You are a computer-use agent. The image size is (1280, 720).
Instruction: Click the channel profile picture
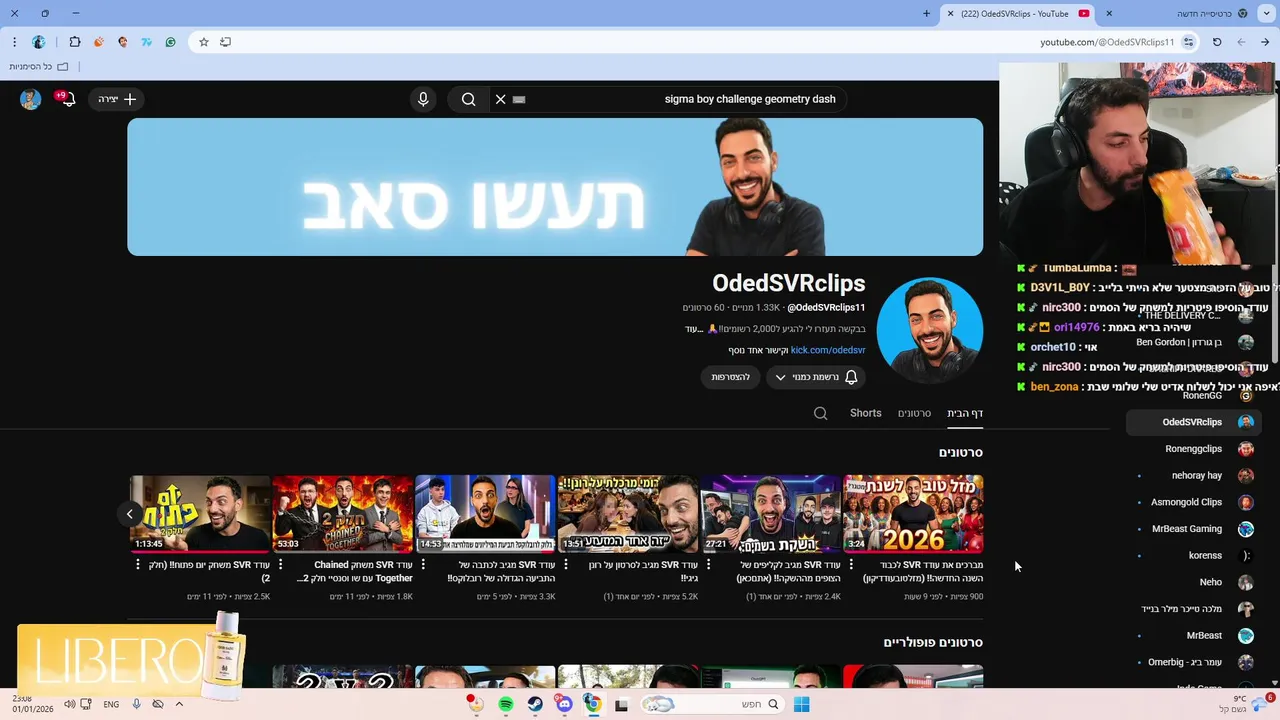(x=930, y=330)
